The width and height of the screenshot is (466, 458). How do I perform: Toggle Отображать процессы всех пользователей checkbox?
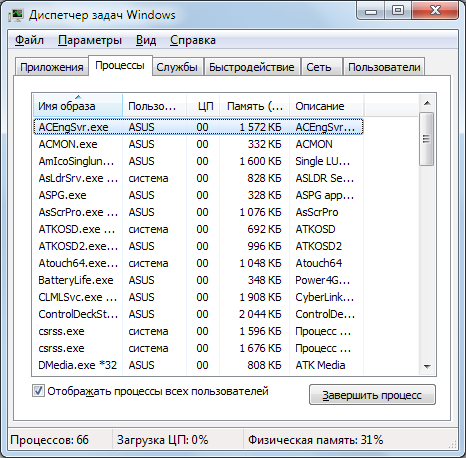point(38,391)
